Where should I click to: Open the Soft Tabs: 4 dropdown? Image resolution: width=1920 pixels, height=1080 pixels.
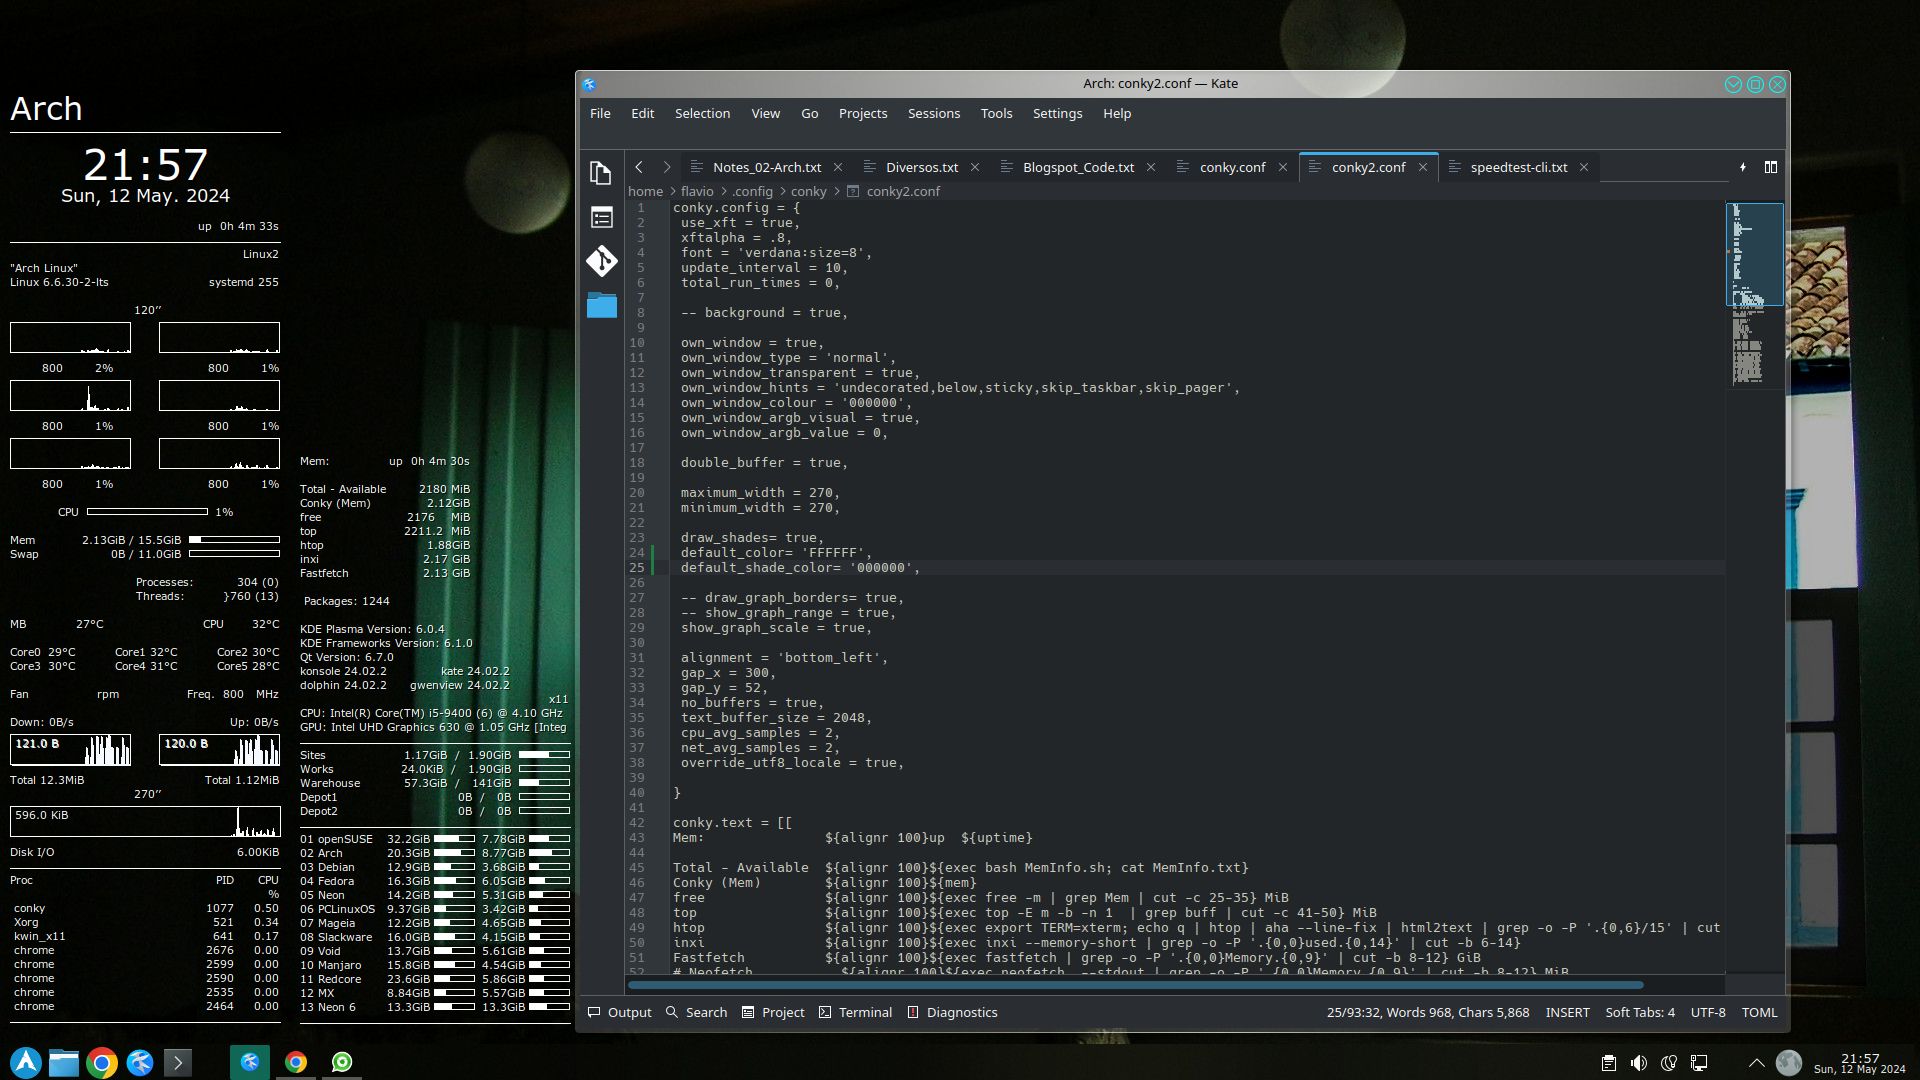tap(1639, 1012)
